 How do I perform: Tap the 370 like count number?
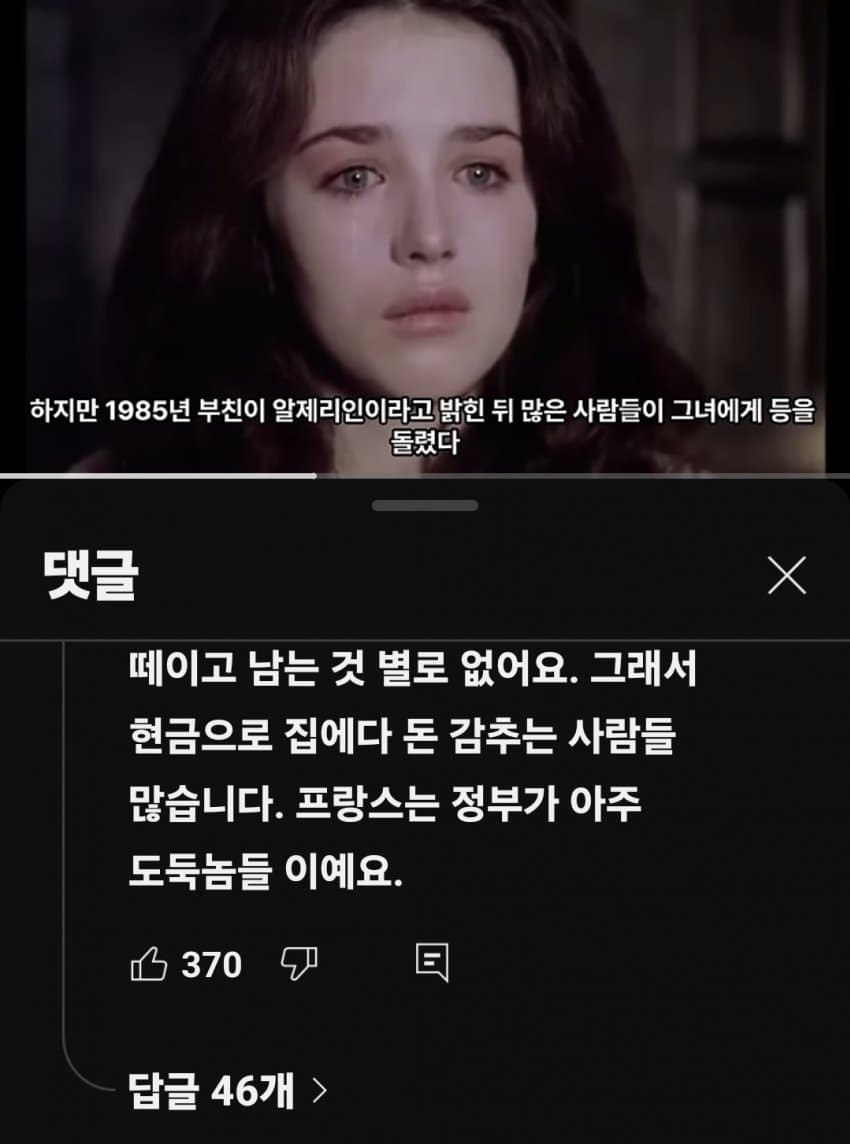[x=212, y=965]
